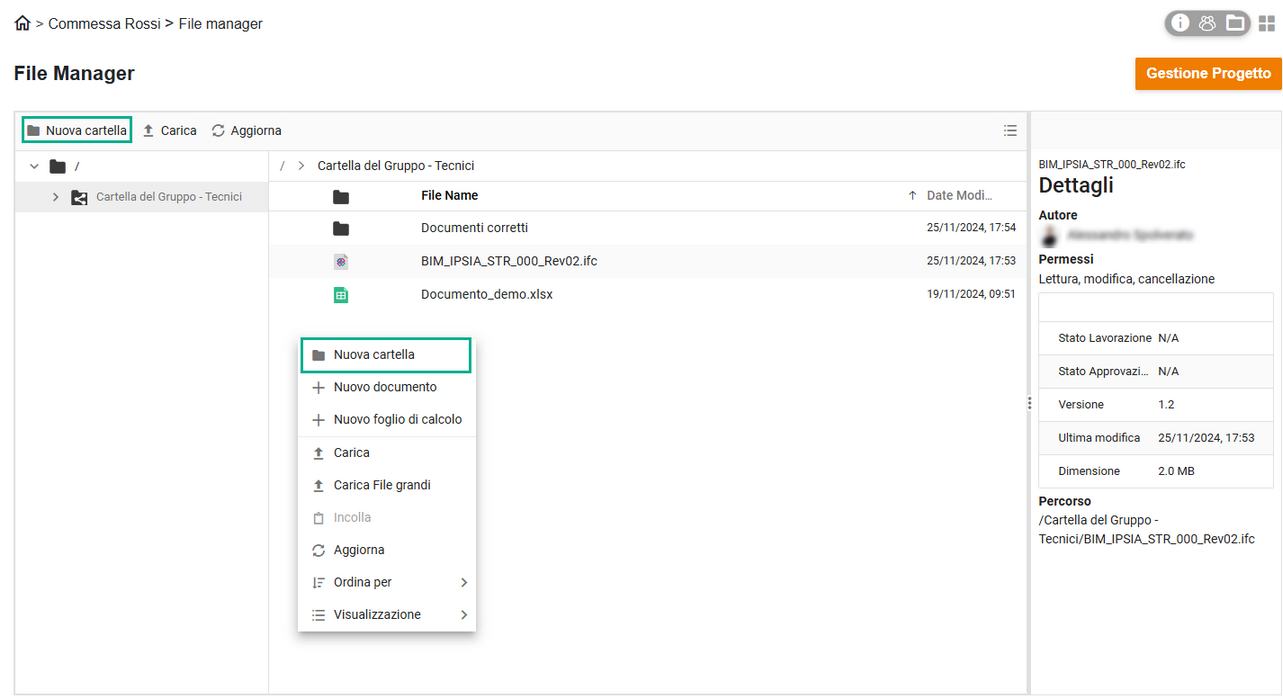The image size is (1283, 699).
Task: Click Ultima modifica value in details
Action: pyautogui.click(x=1206, y=438)
